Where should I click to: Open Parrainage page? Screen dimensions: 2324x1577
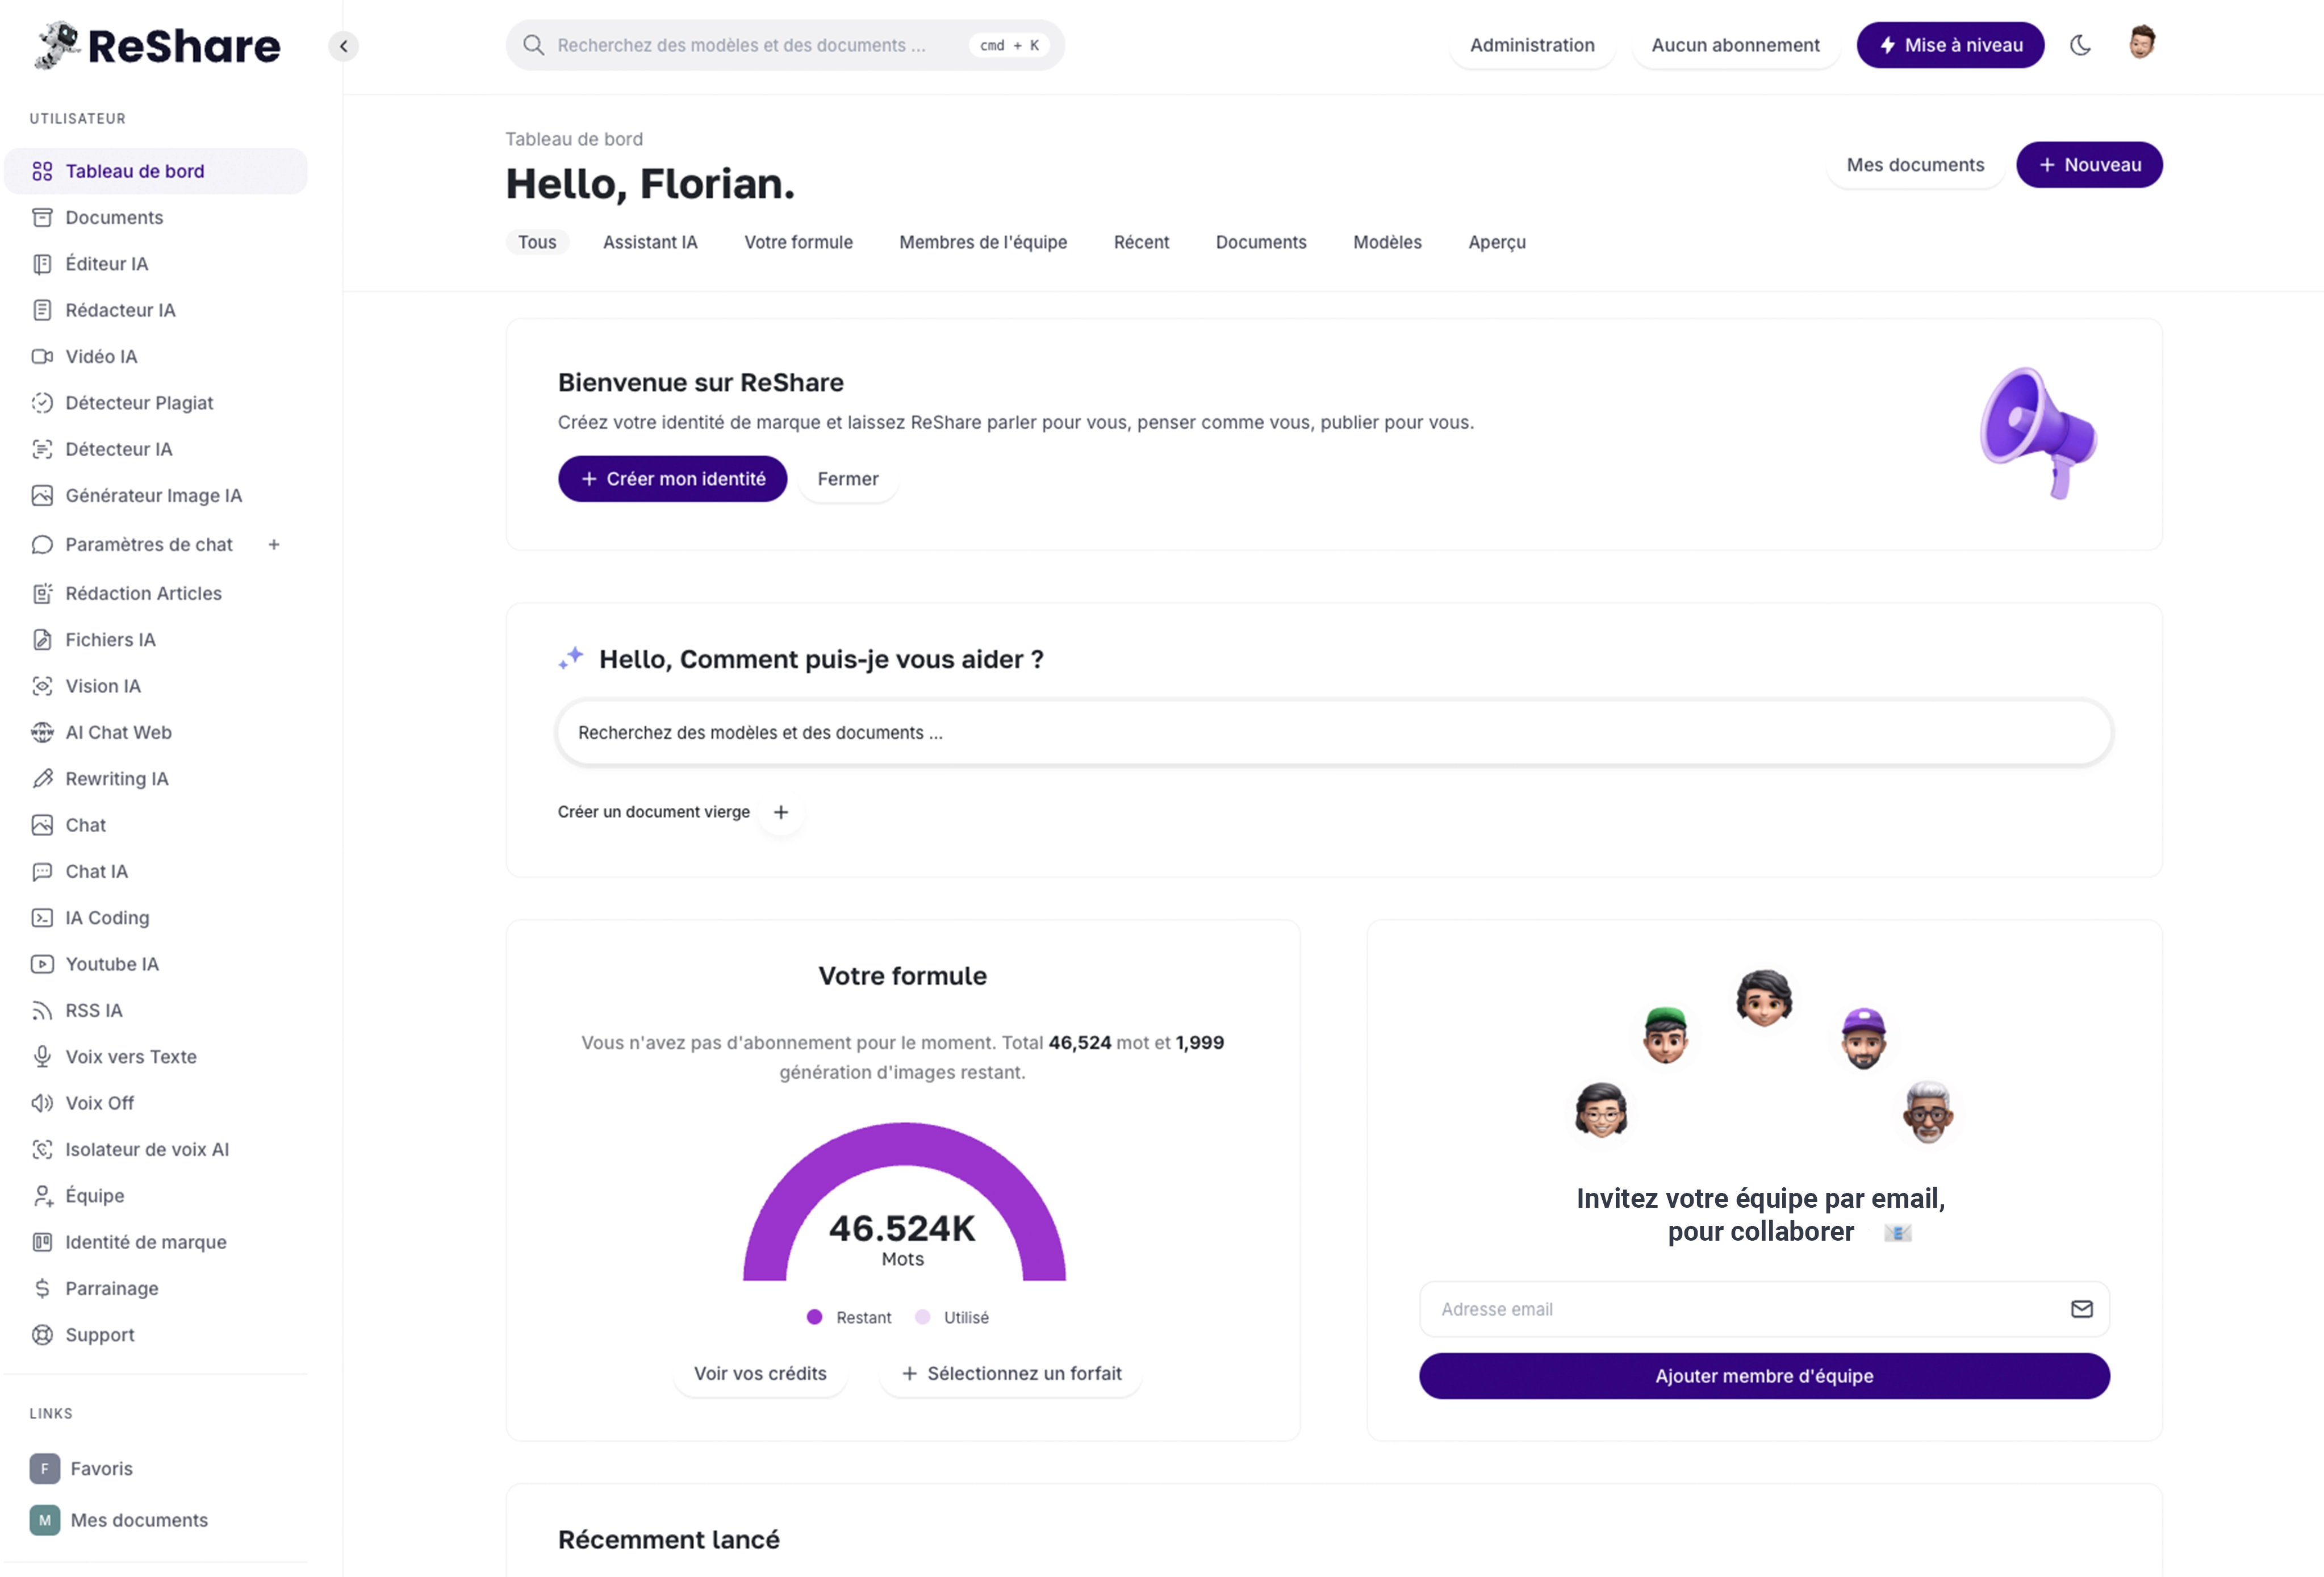(x=155, y=1288)
